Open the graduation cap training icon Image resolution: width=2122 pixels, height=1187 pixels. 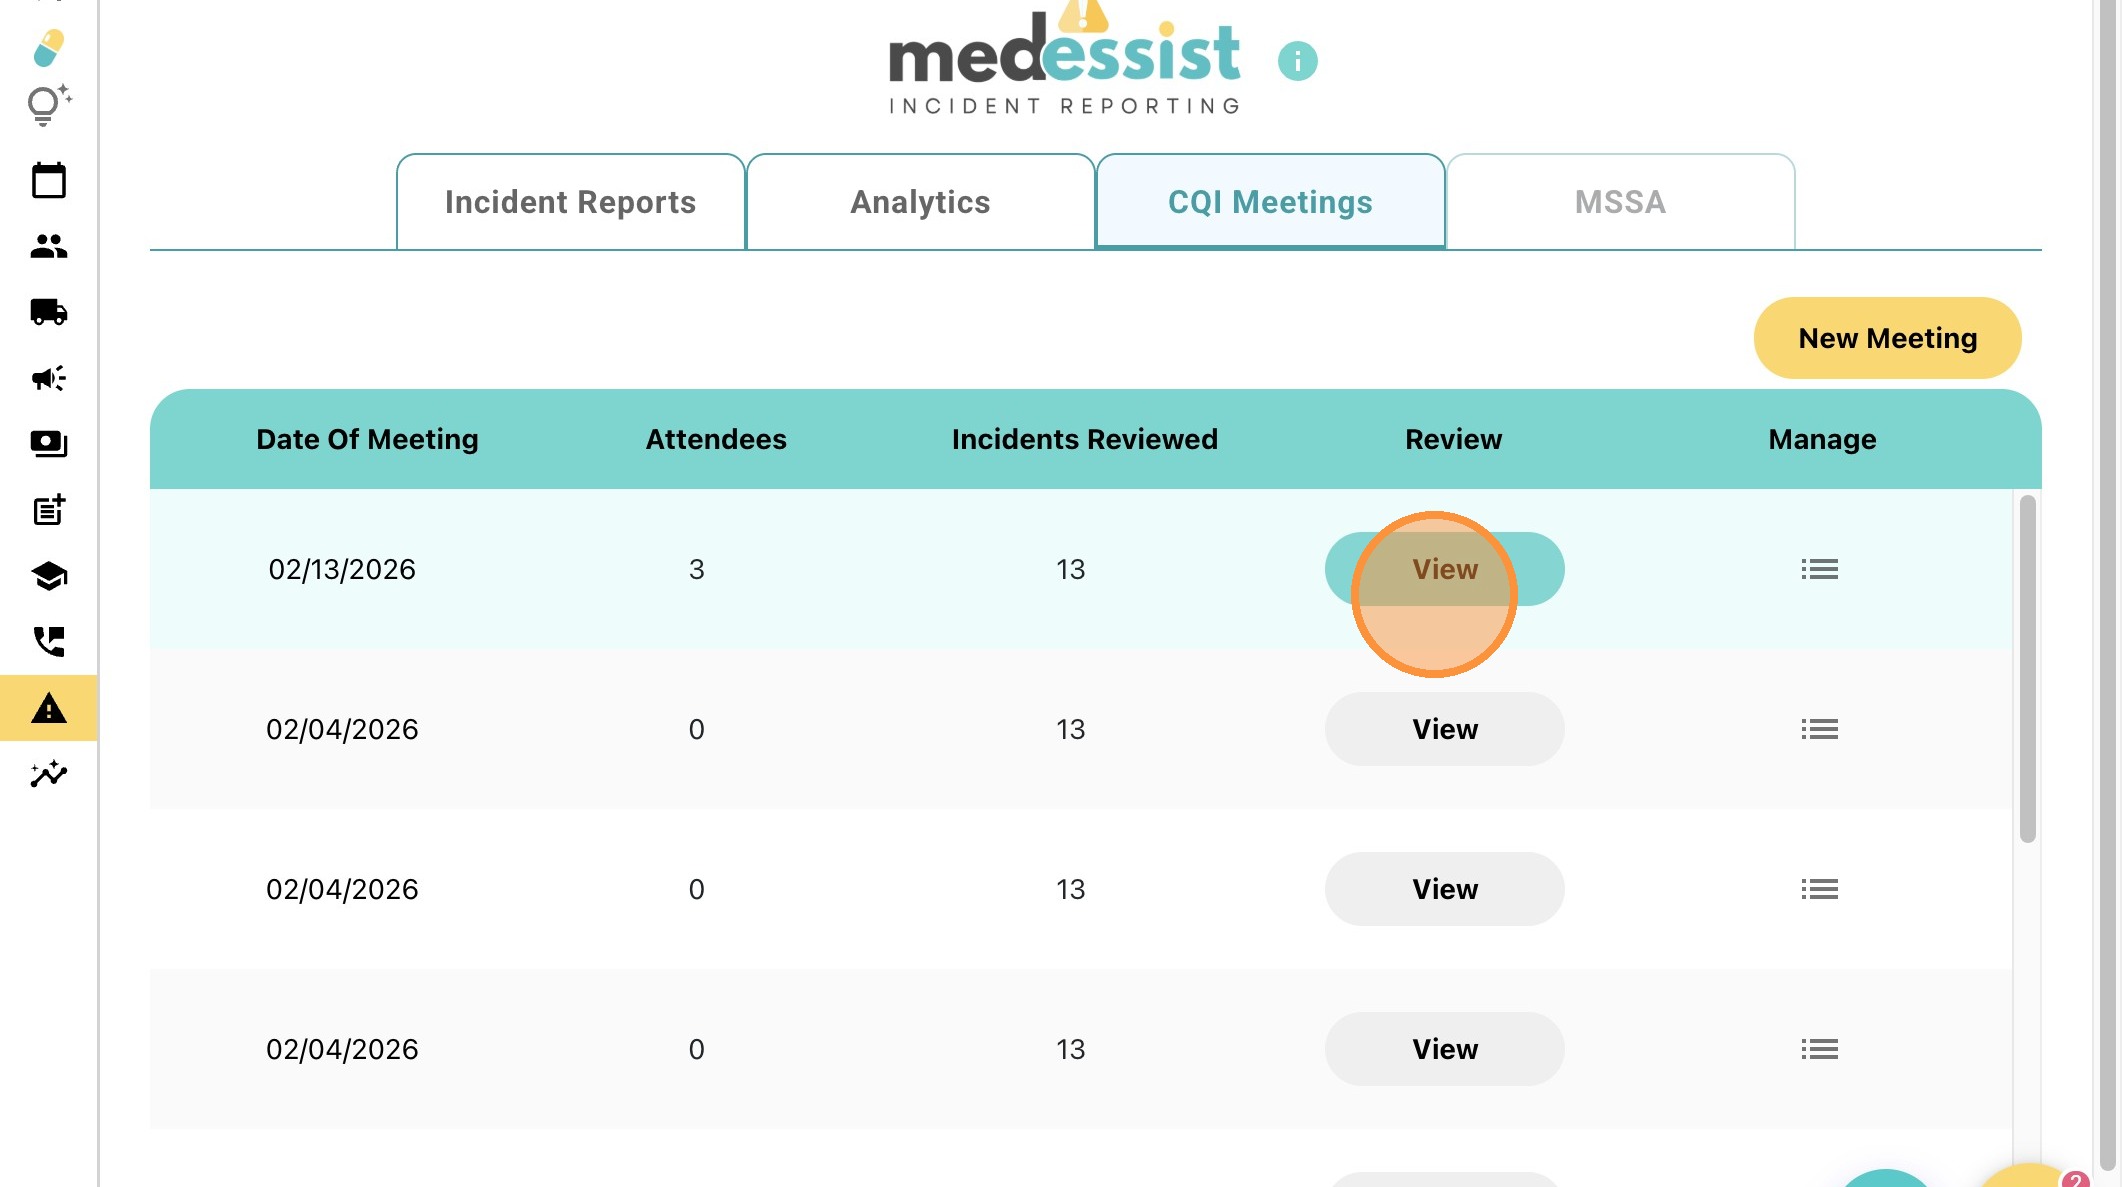point(48,576)
